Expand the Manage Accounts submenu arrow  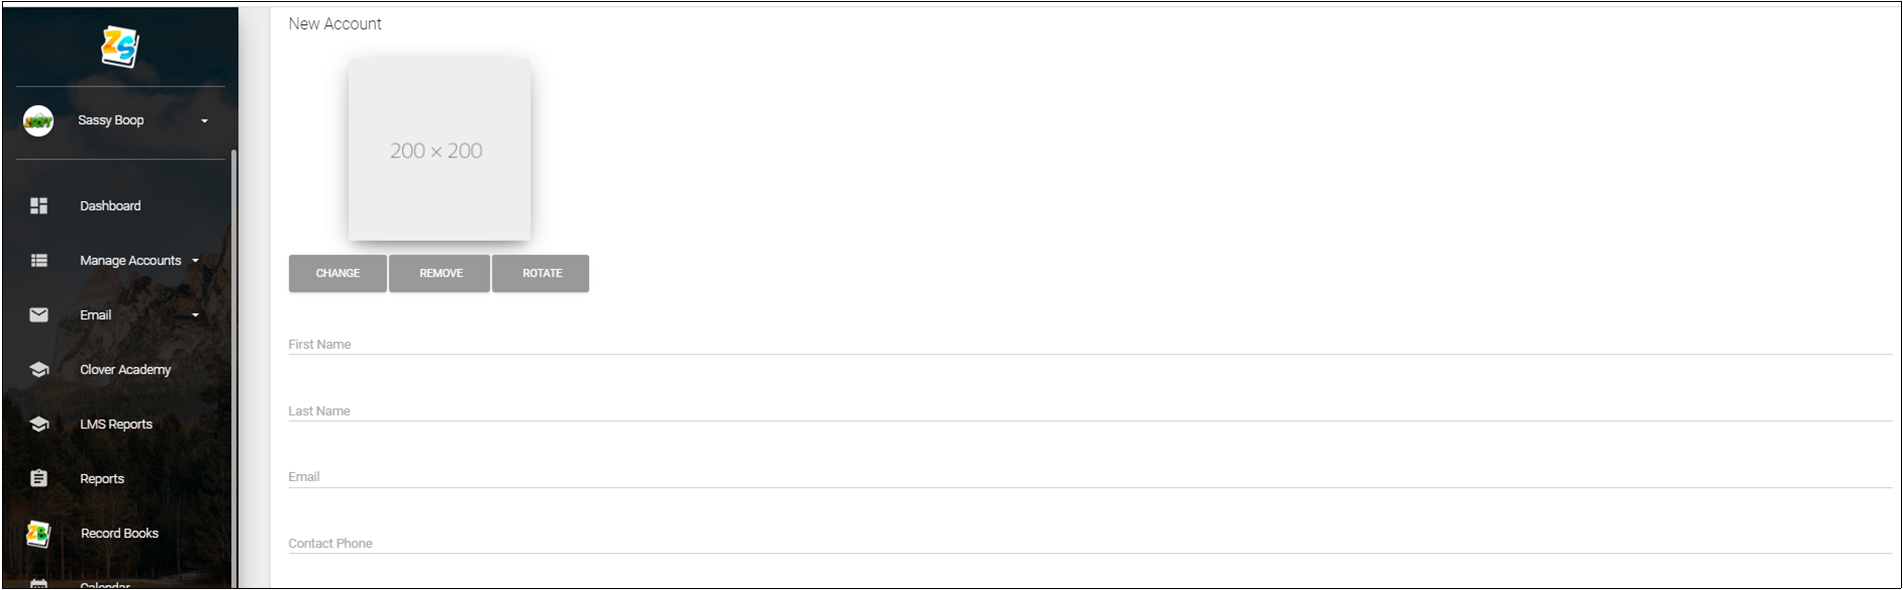point(195,261)
